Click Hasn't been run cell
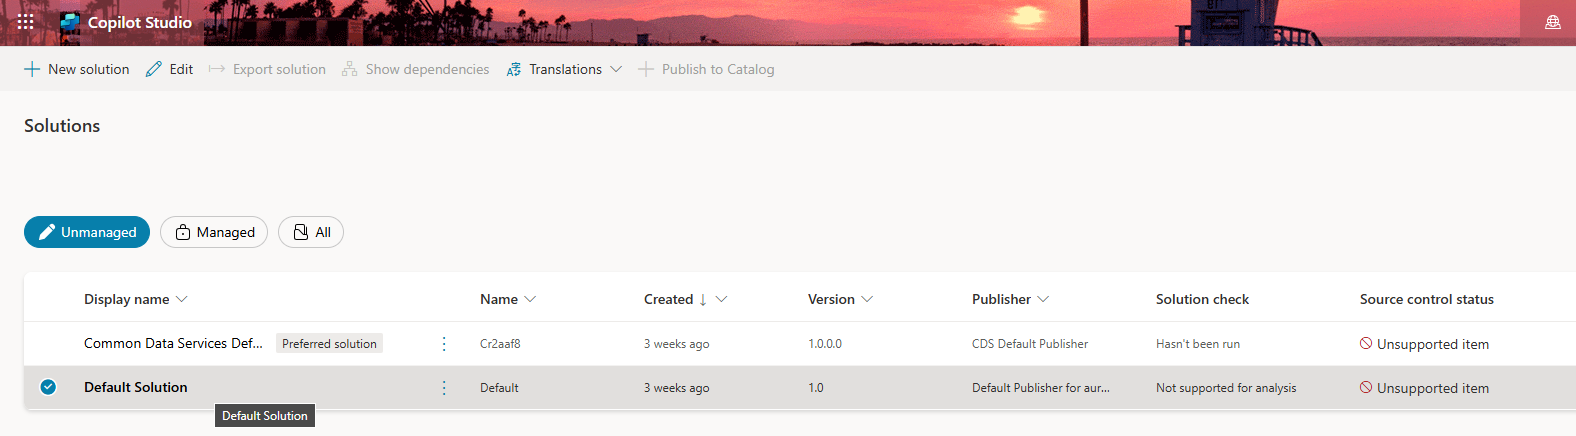Screen dimensions: 1576x436 pyautogui.click(x=1198, y=344)
